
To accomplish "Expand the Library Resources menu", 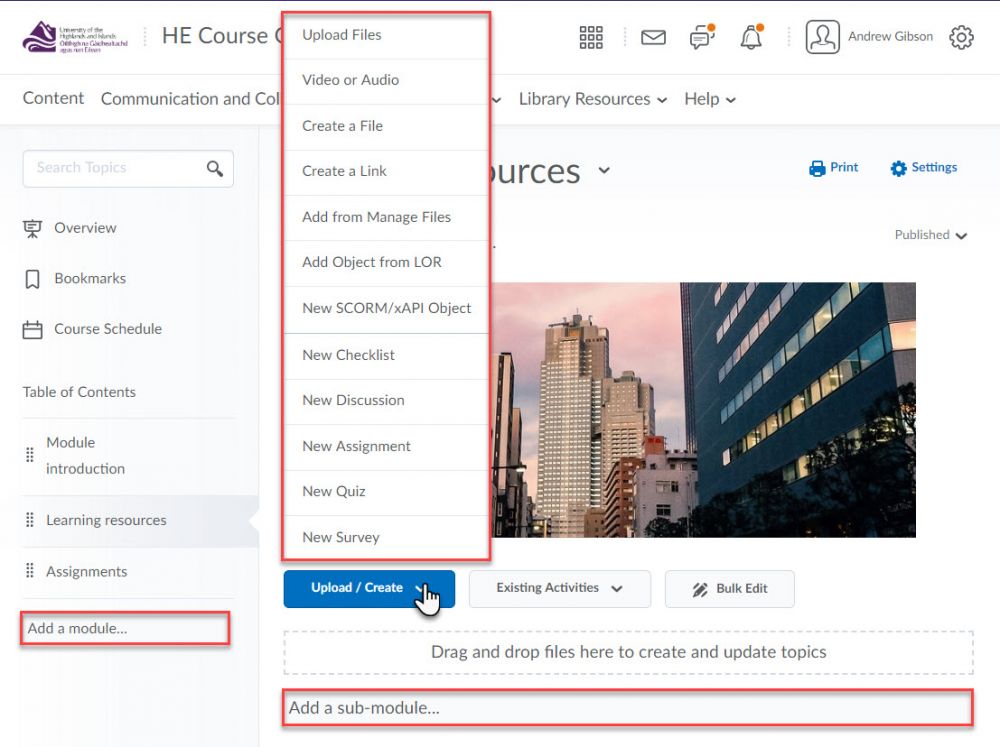I will (592, 99).
